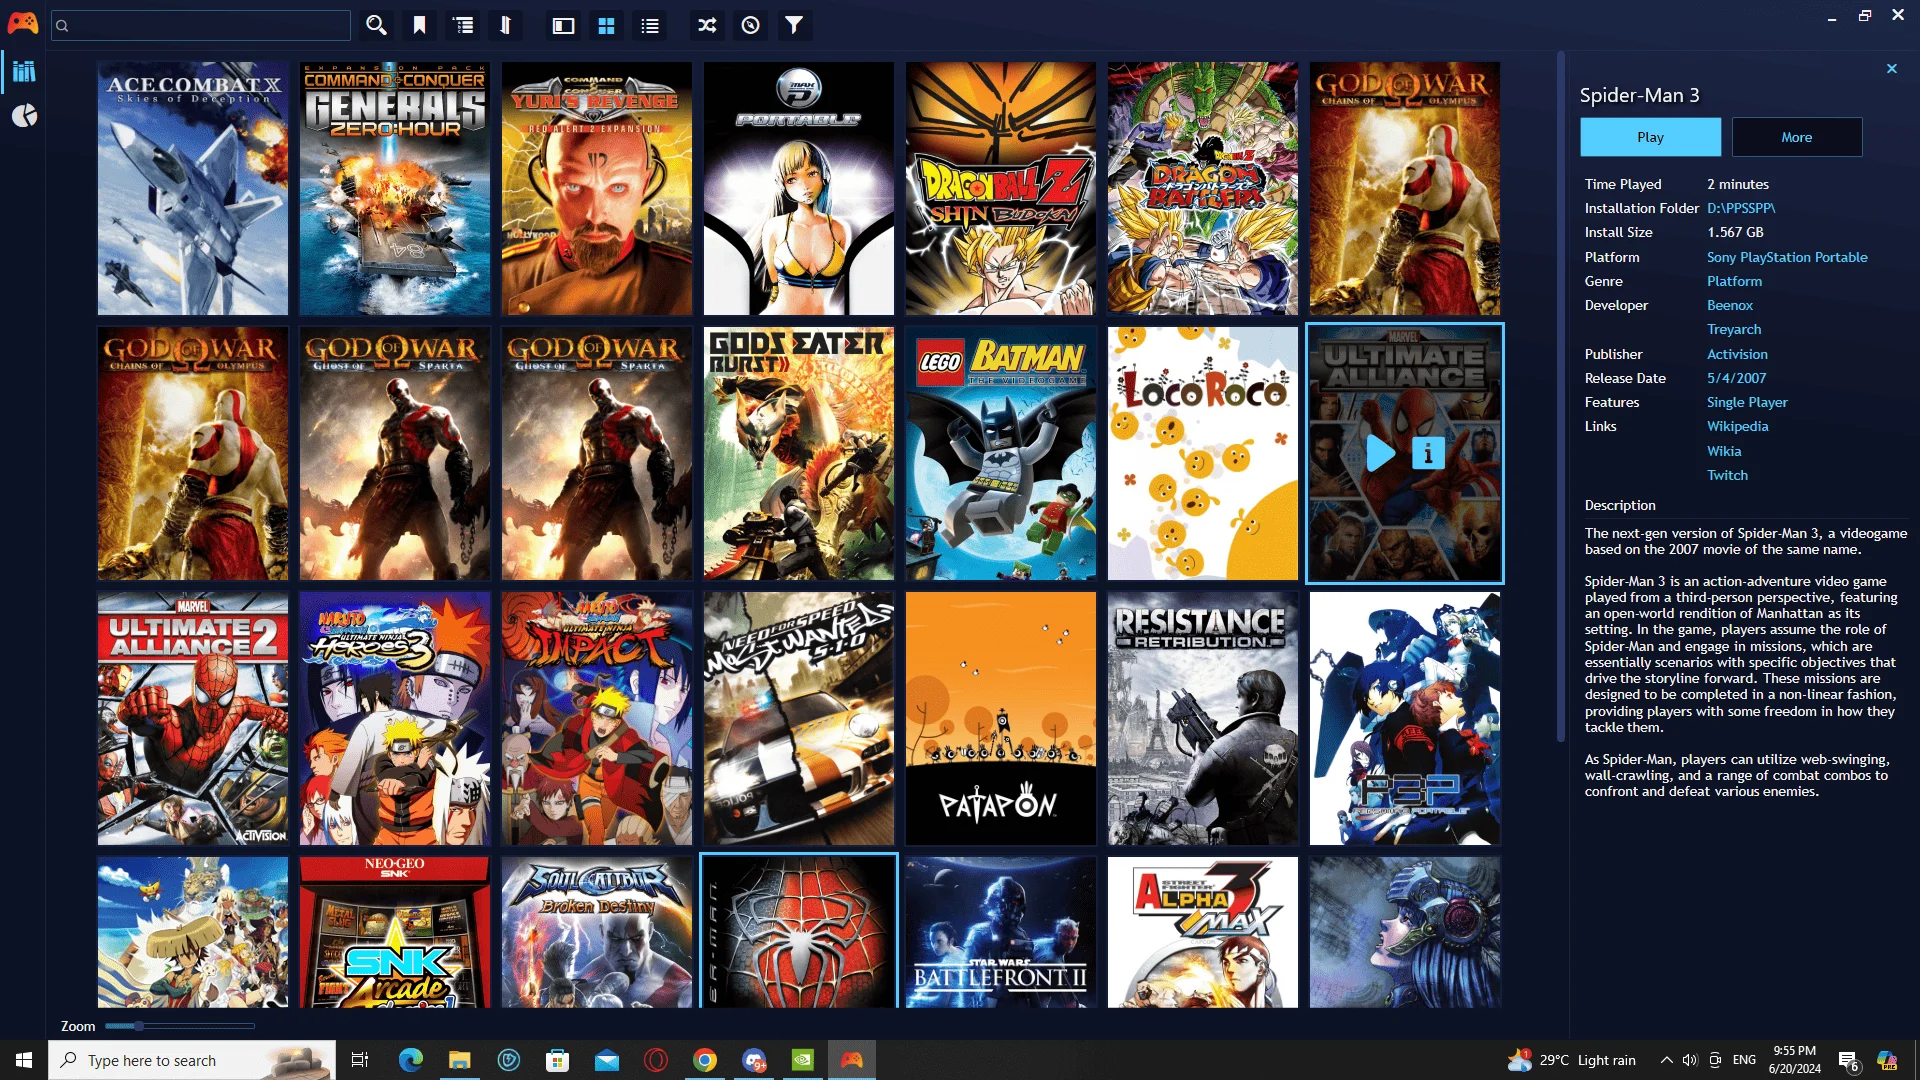Open the Windows Start menu
This screenshot has width=1920, height=1080.
(24, 1060)
